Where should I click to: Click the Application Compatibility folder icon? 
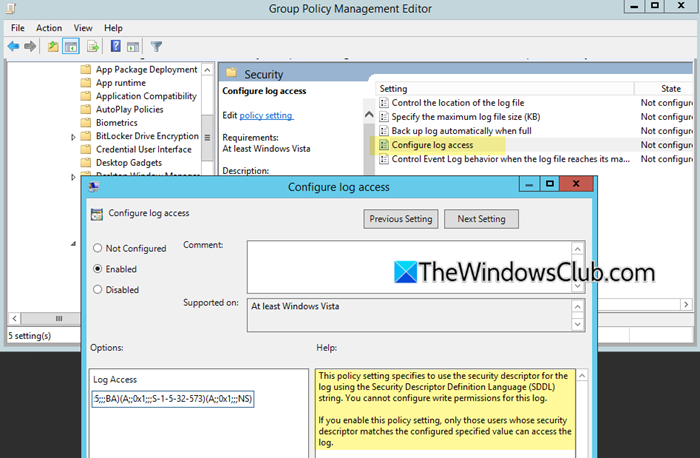click(x=86, y=96)
